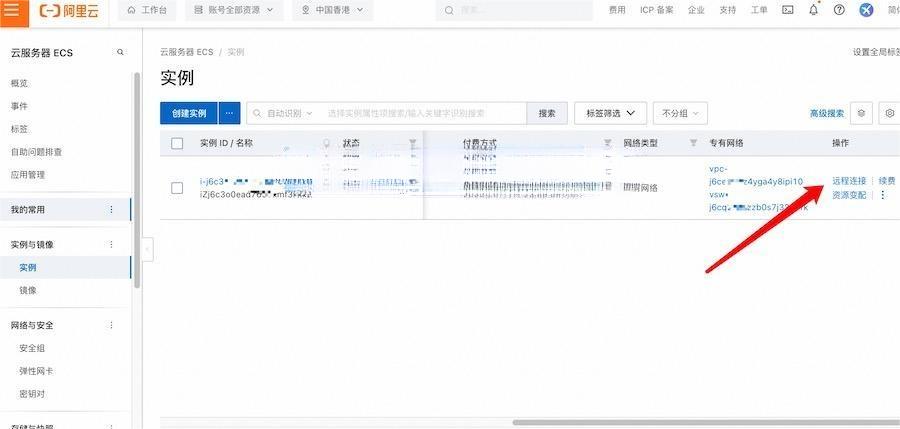Click 续费 for the instance
The image size is (900, 429).
[x=887, y=181]
